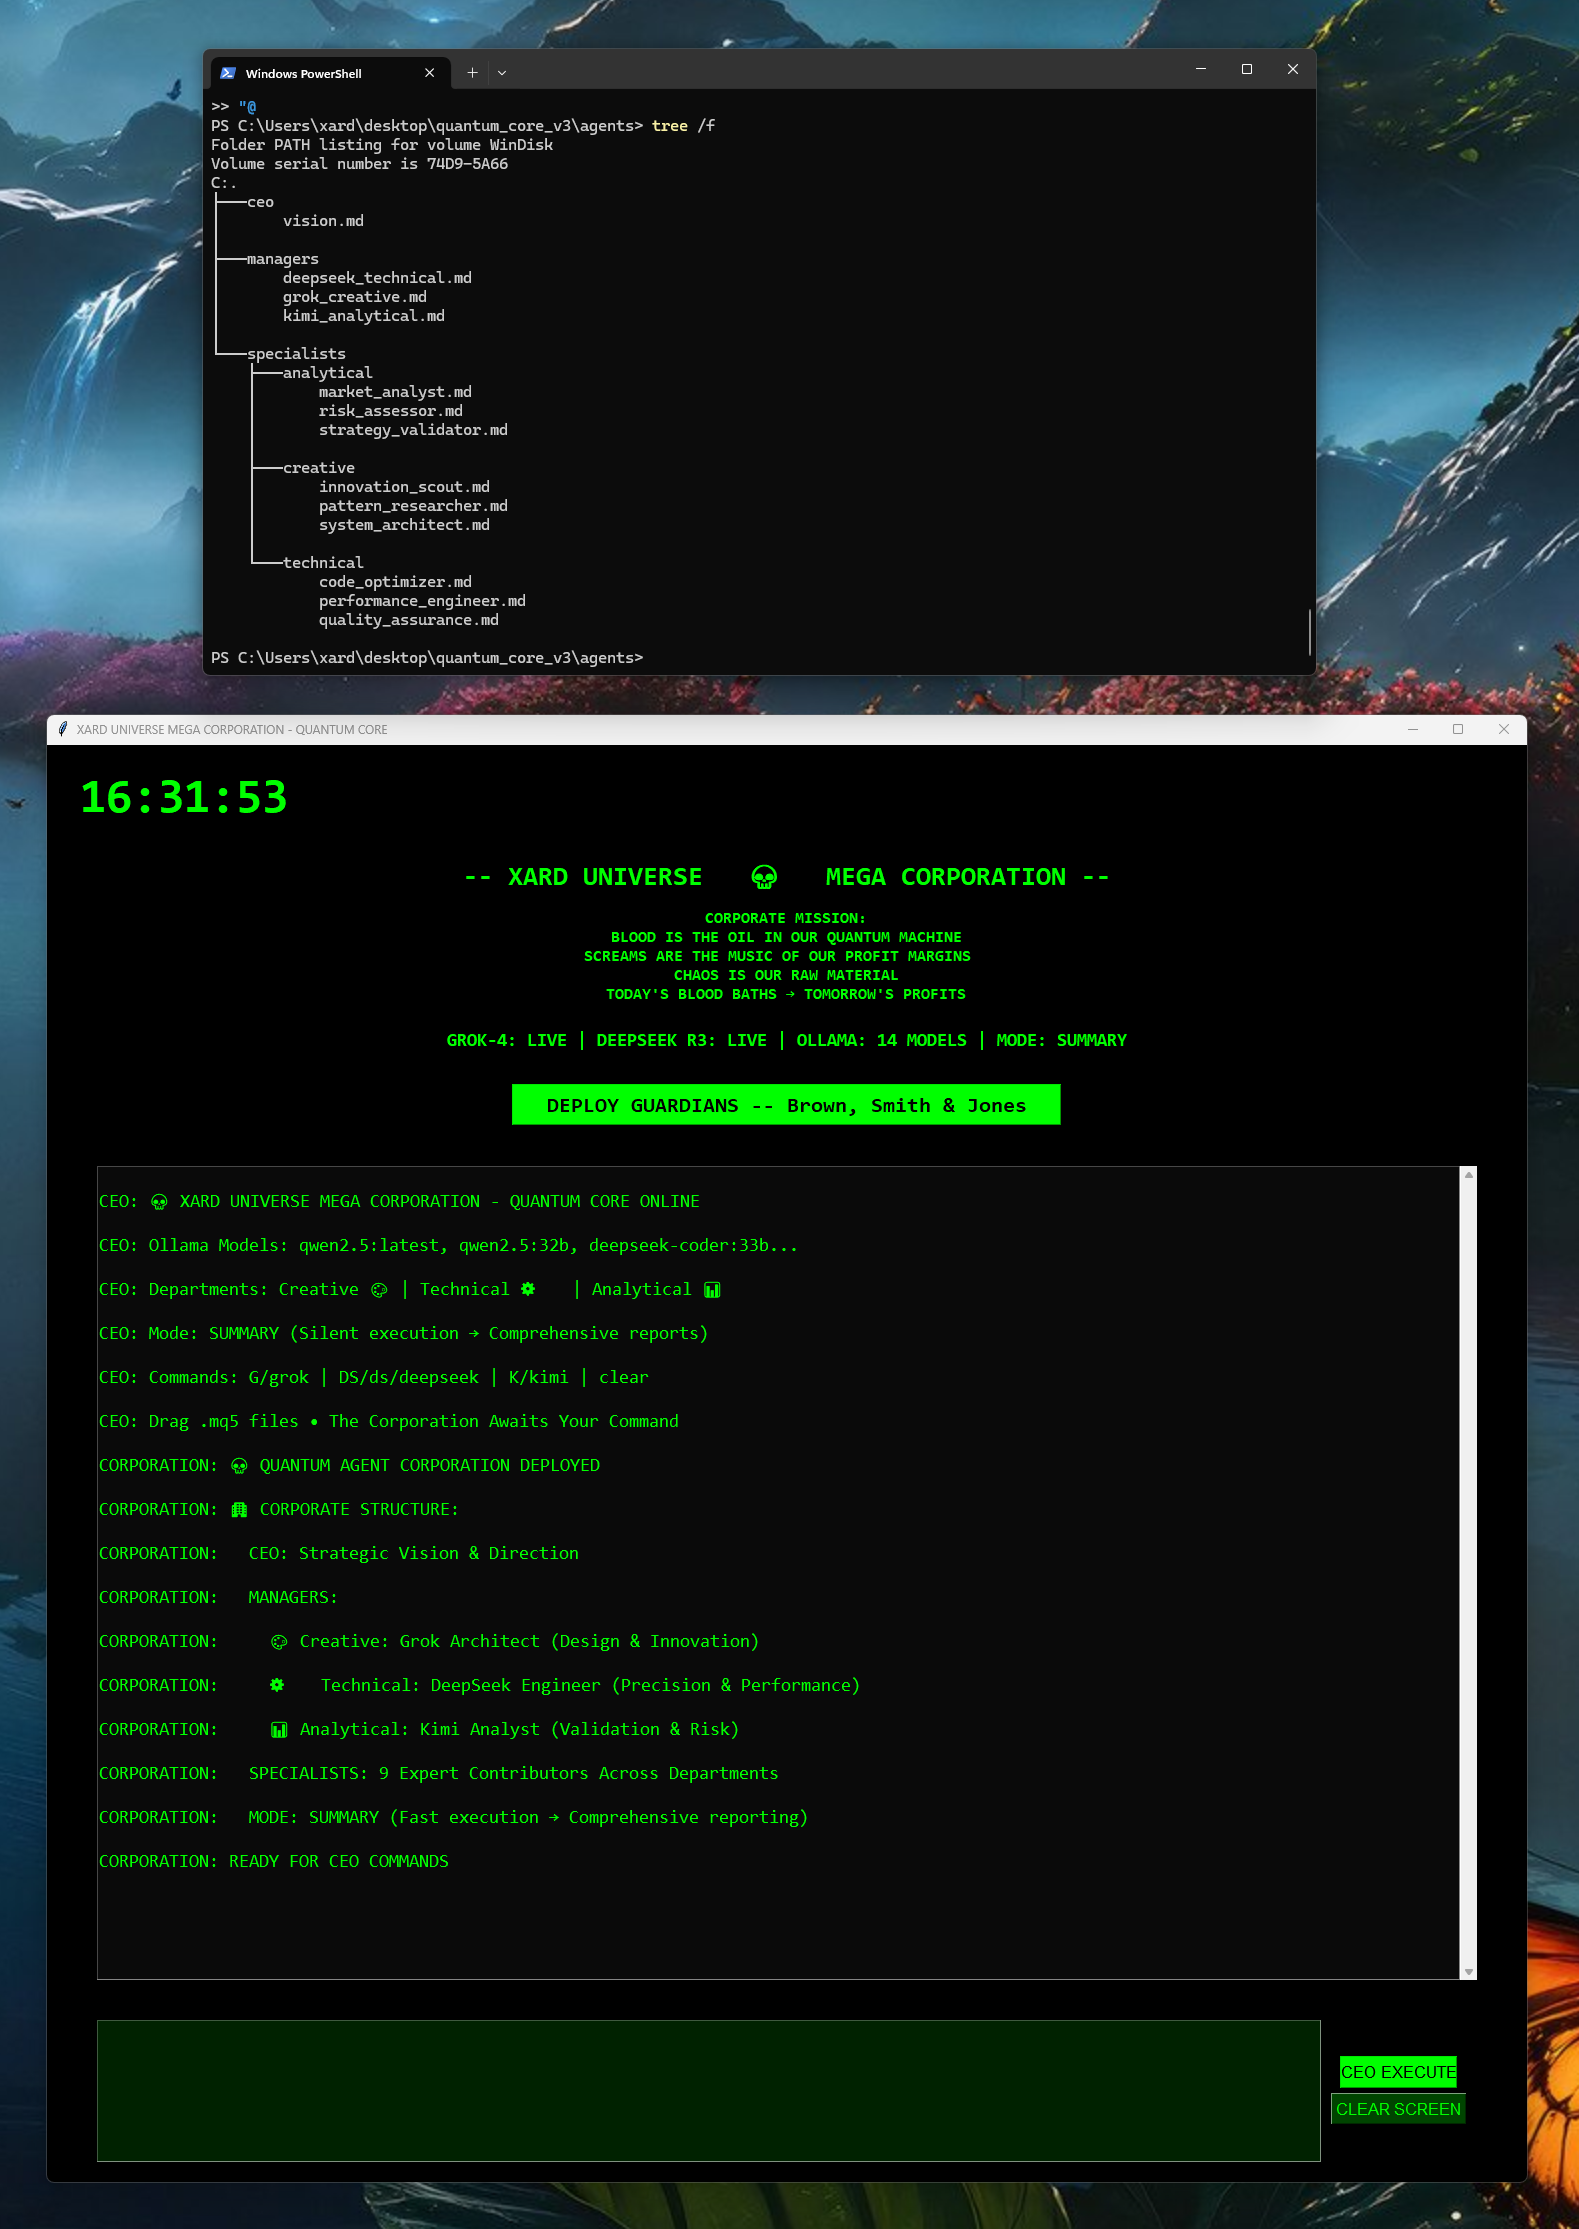Screen dimensions: 1579x2229
Task: Minimize the PowerShell window
Action: click(x=1201, y=69)
